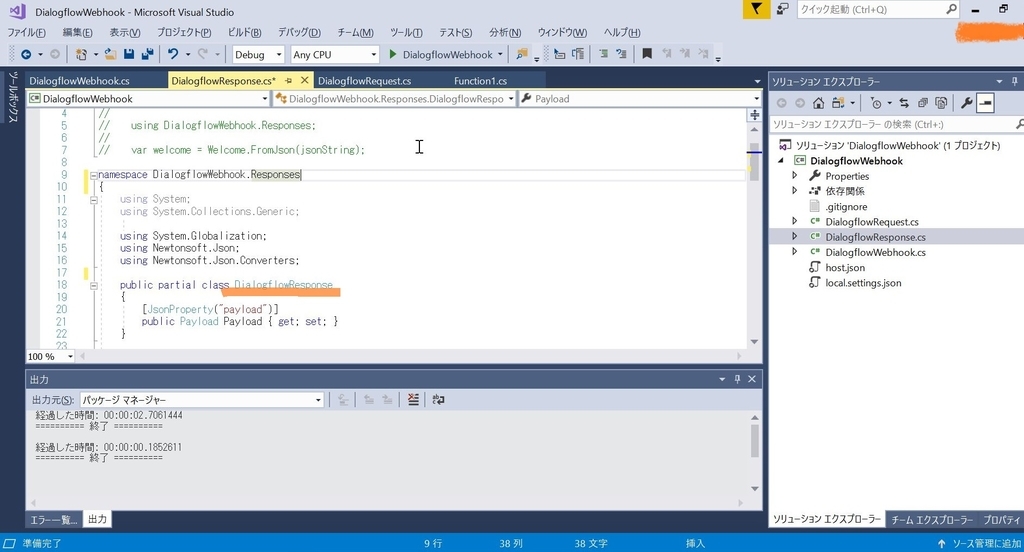Close the DialogflowResponse.cs tab
Viewport: 1024px width, 552px height.
point(304,80)
